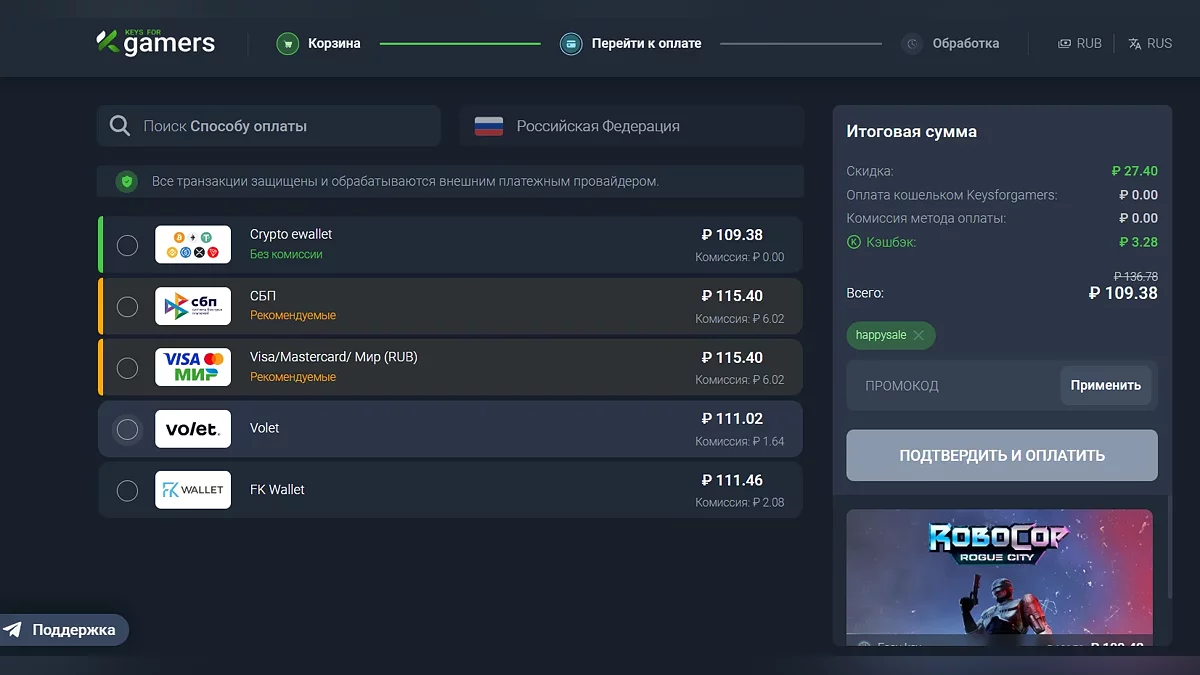Screen dimensions: 1200x675
Task: Click the Обработка step spinner icon
Action: click(911, 44)
